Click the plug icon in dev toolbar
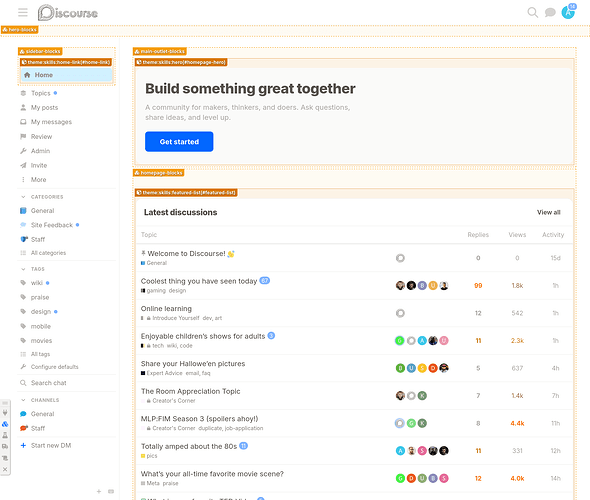590x500 pixels. (x=5, y=413)
